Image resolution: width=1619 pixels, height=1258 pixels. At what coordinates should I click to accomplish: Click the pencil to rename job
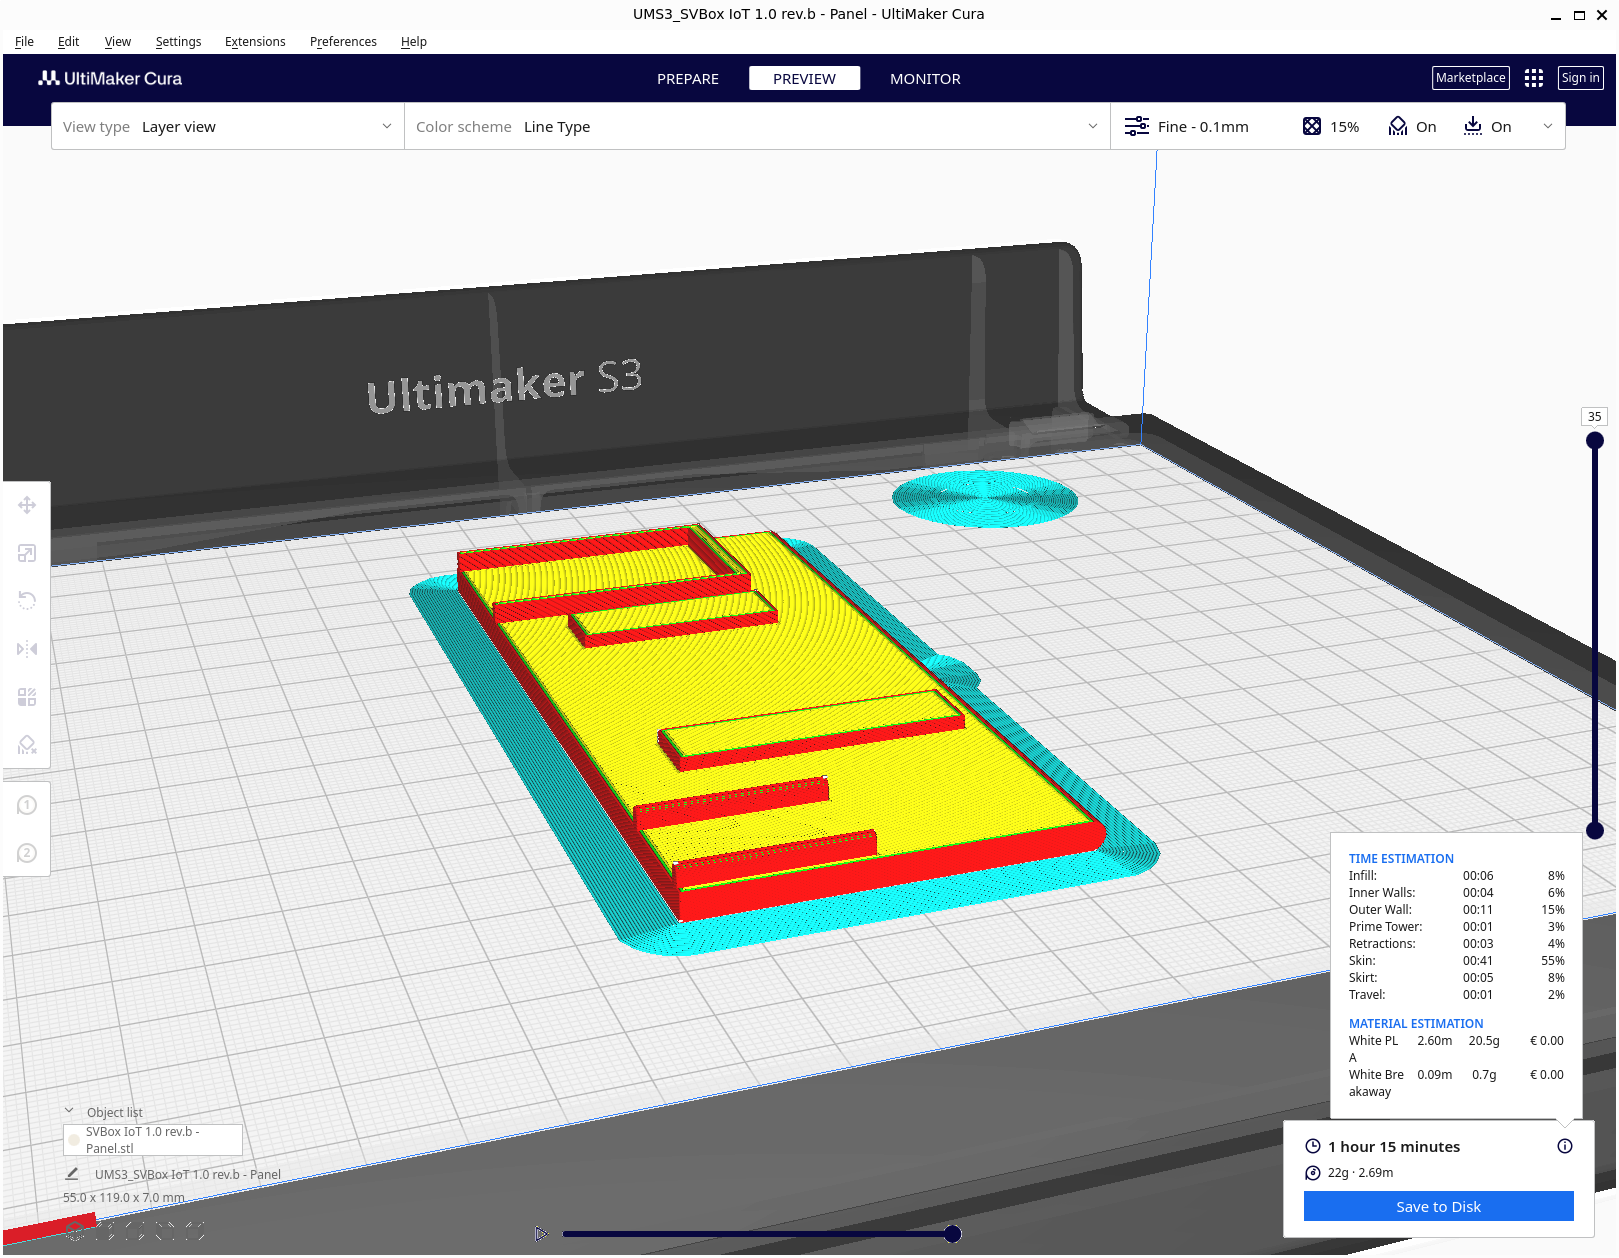[72, 1175]
